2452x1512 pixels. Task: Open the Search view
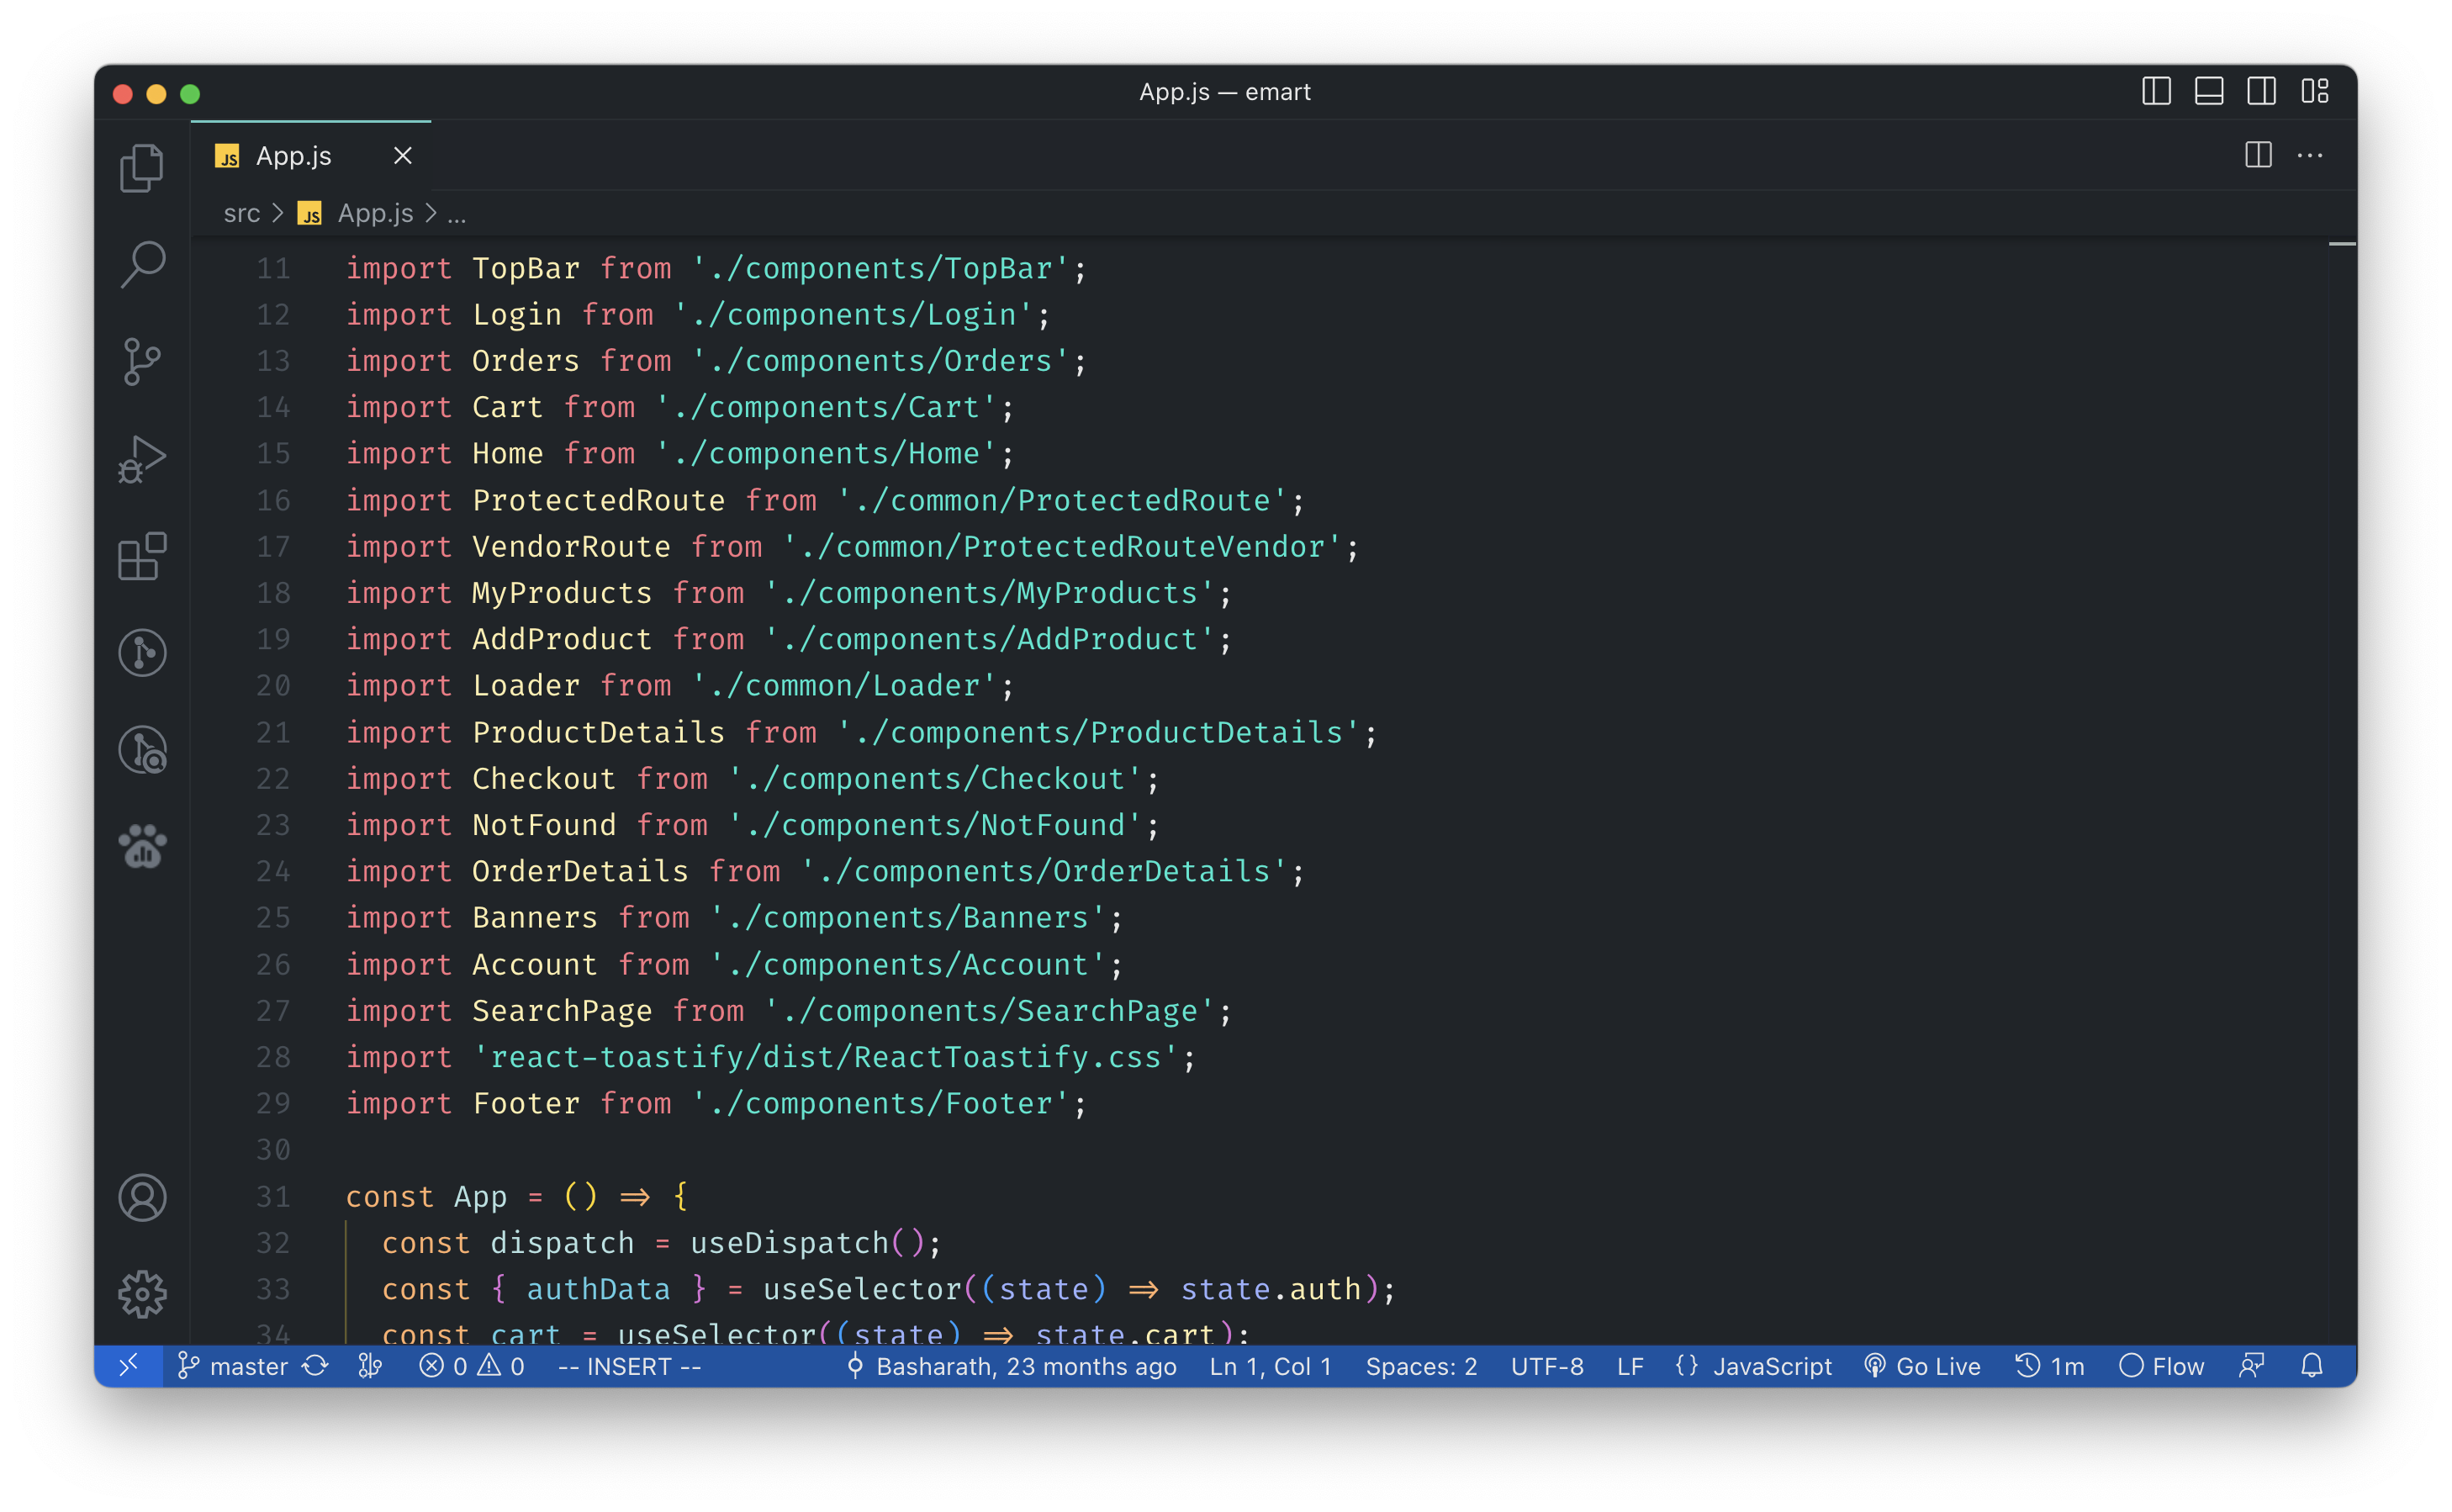142,265
